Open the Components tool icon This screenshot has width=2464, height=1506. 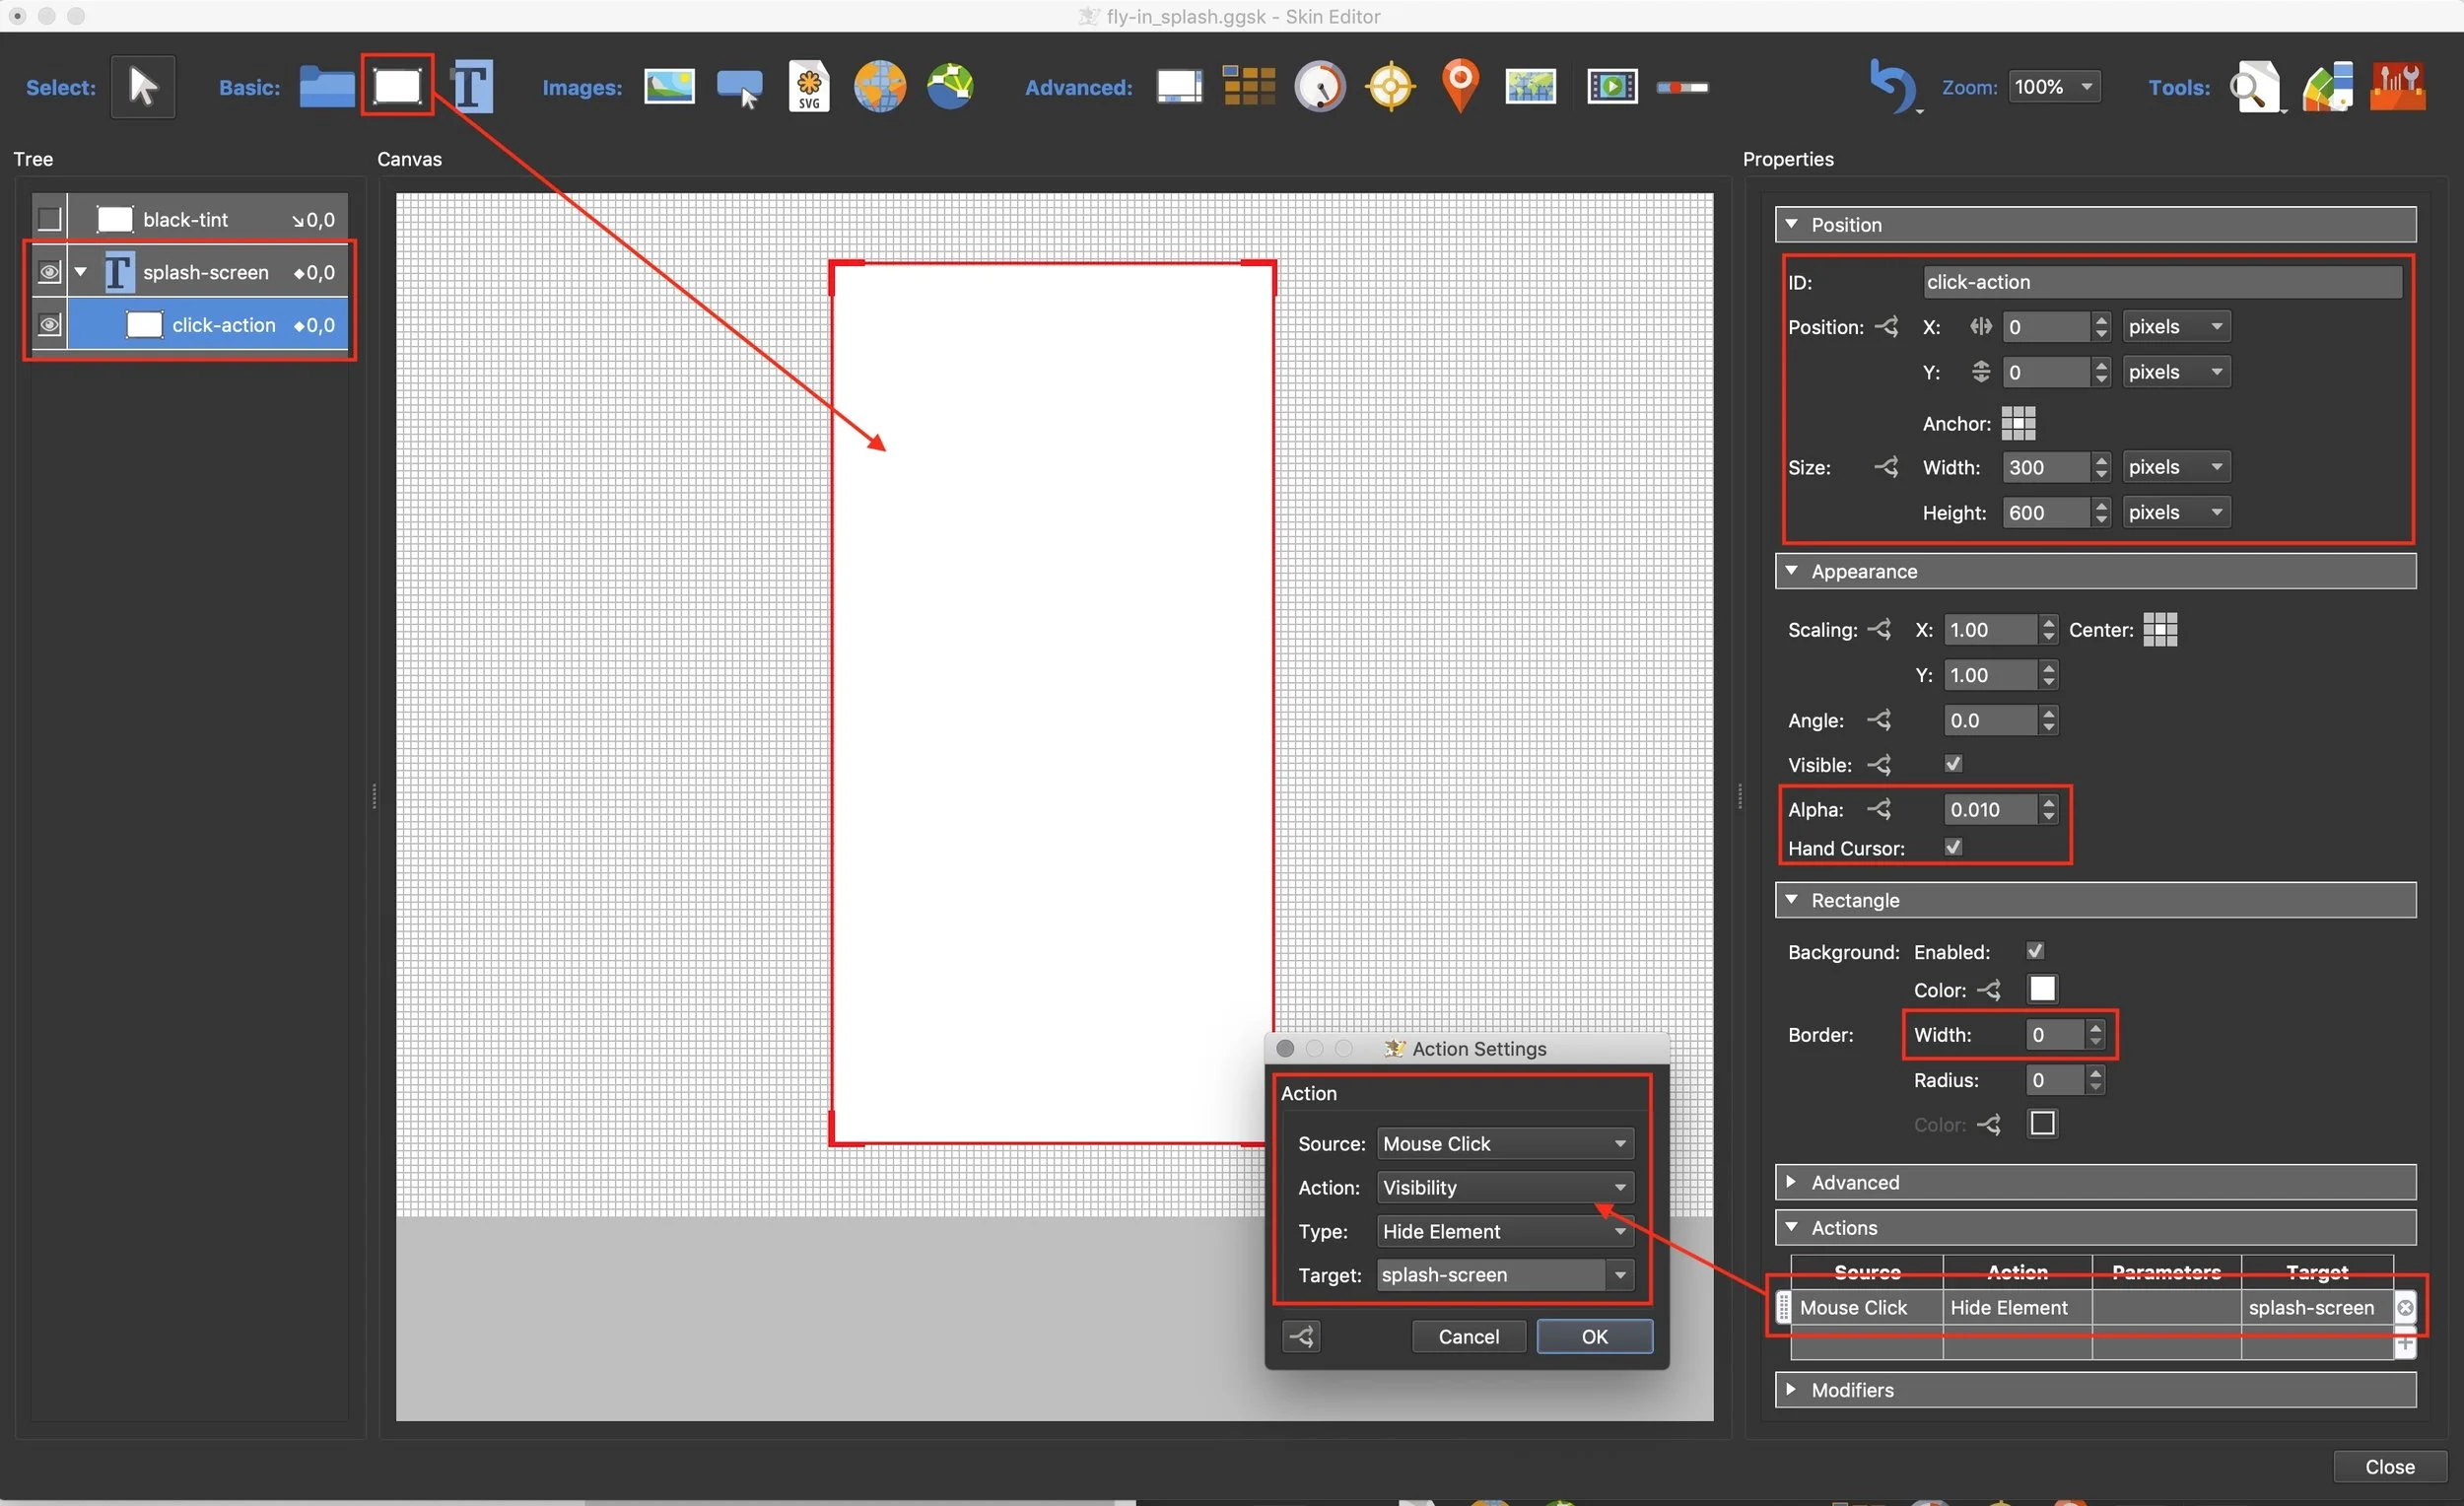click(x=2328, y=88)
